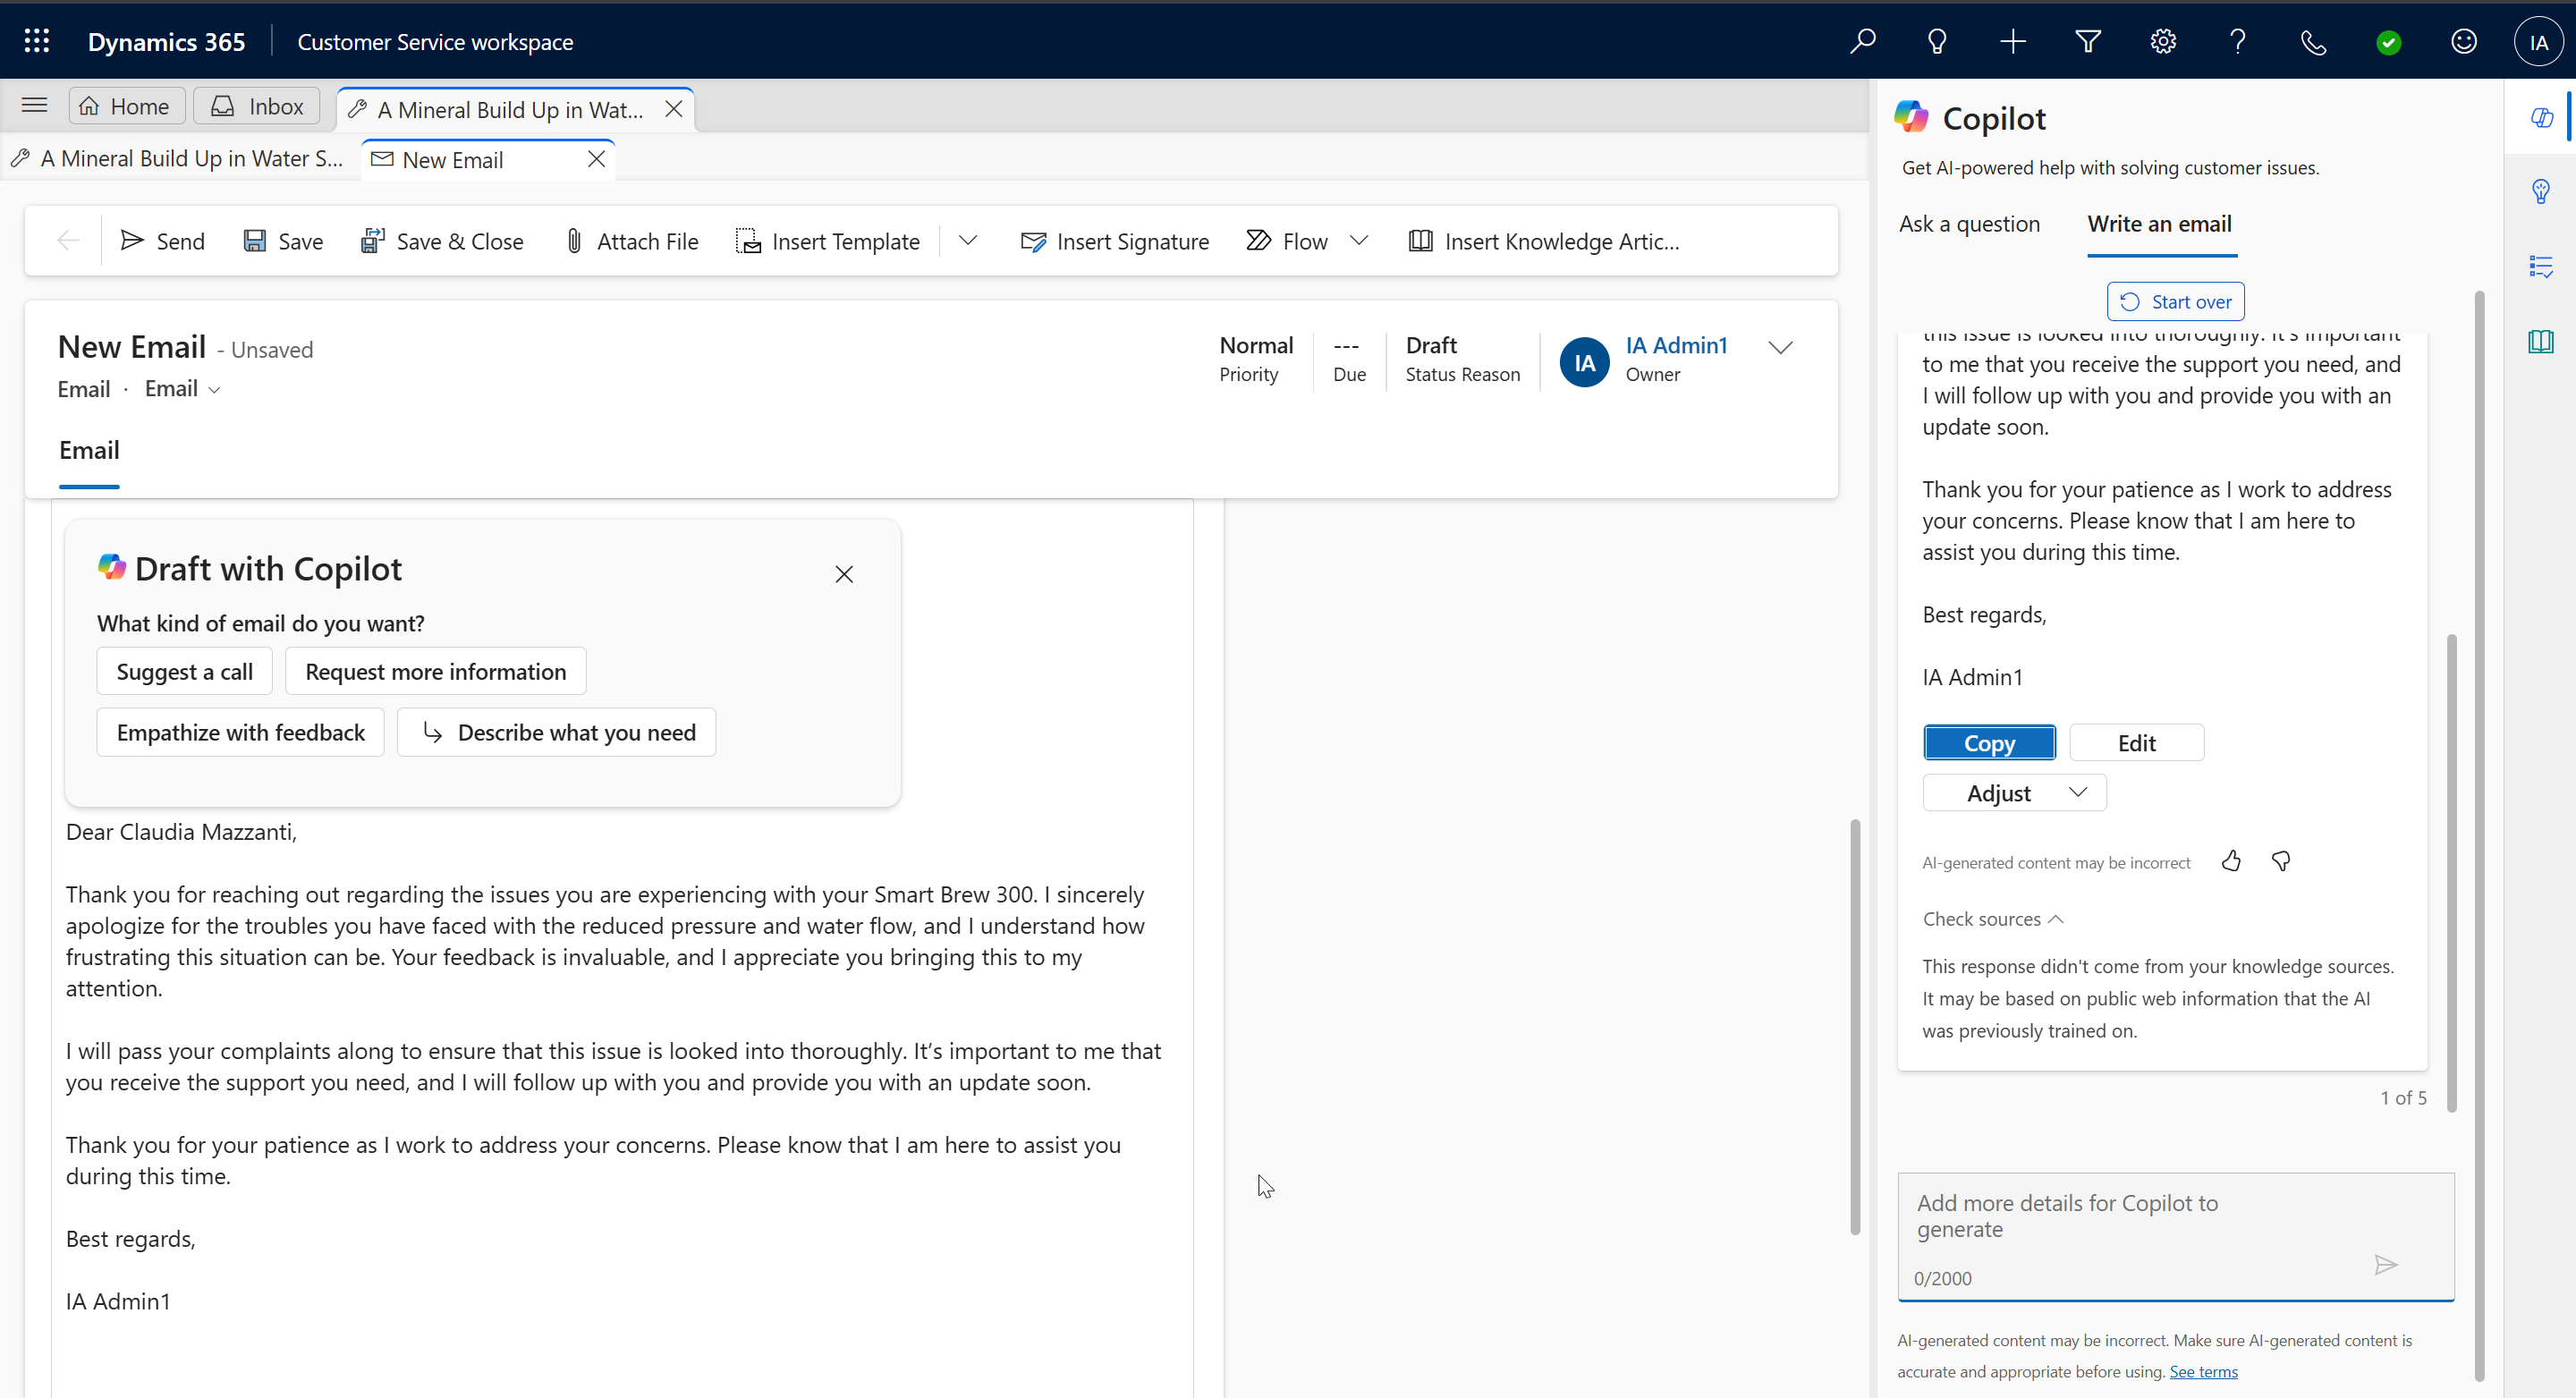Viewport: 2576px width, 1398px height.
Task: Click the Copilot details input field
Action: [x=2176, y=1237]
